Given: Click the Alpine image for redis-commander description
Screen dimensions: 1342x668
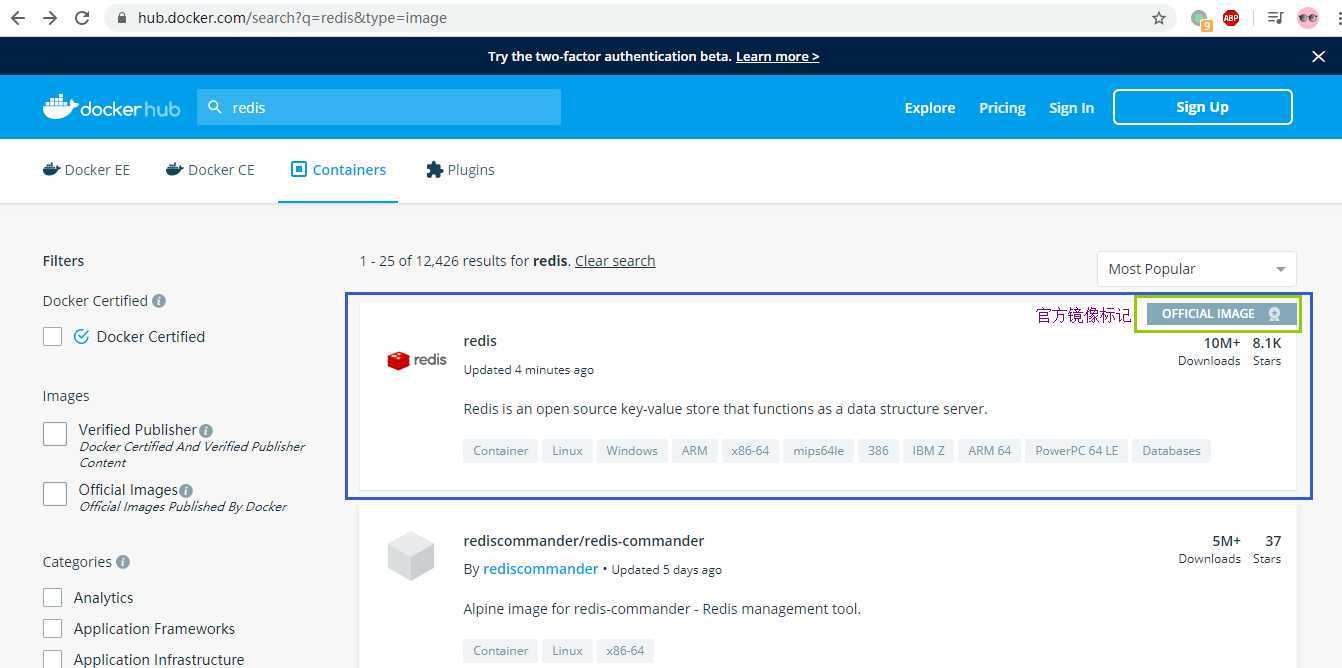Looking at the screenshot, I should coord(662,609).
